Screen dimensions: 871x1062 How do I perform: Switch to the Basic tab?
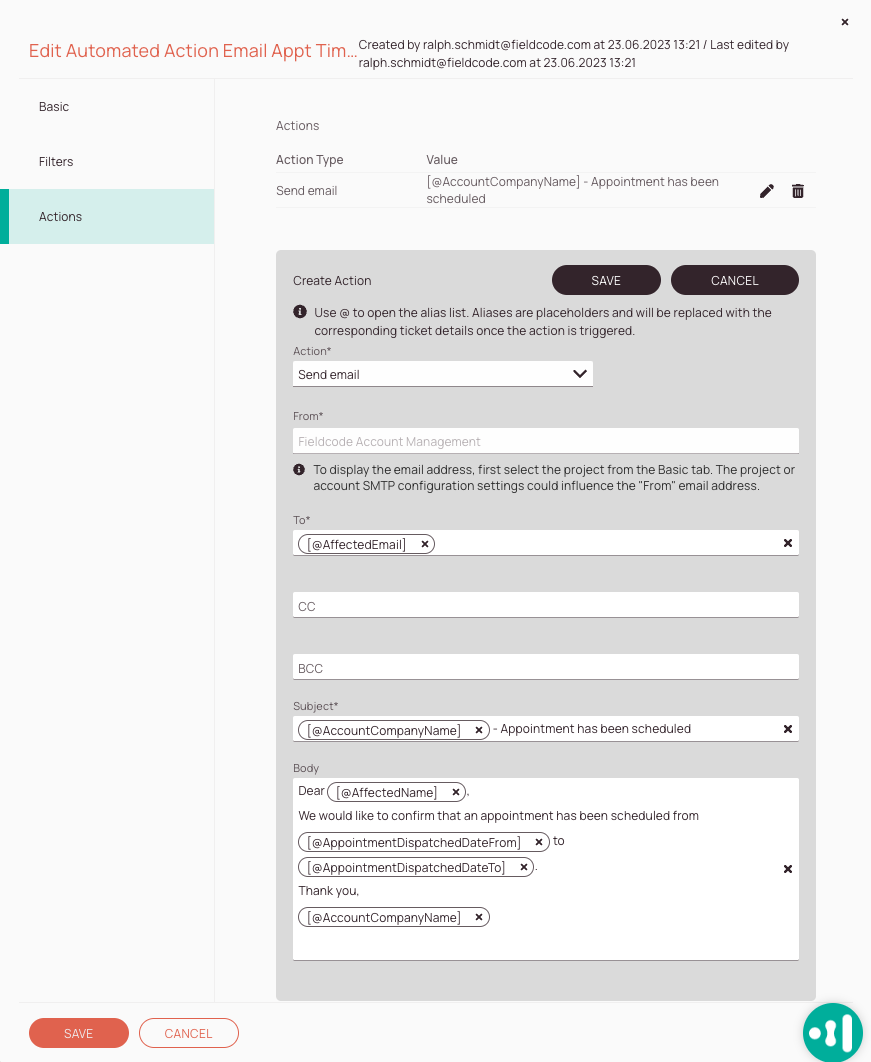pos(54,107)
